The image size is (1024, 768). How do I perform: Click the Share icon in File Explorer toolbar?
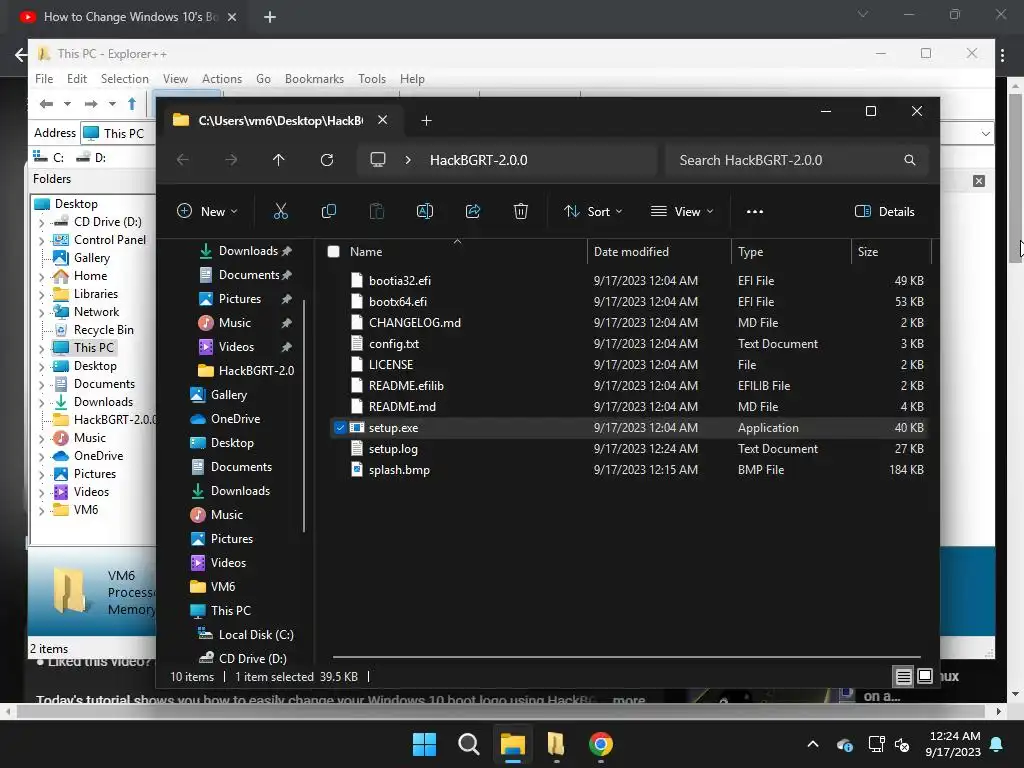[473, 211]
